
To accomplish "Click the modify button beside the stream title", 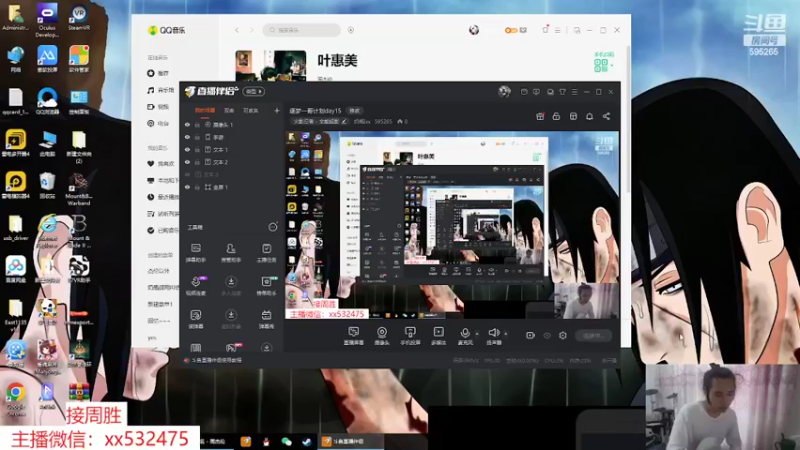I will tap(354, 111).
